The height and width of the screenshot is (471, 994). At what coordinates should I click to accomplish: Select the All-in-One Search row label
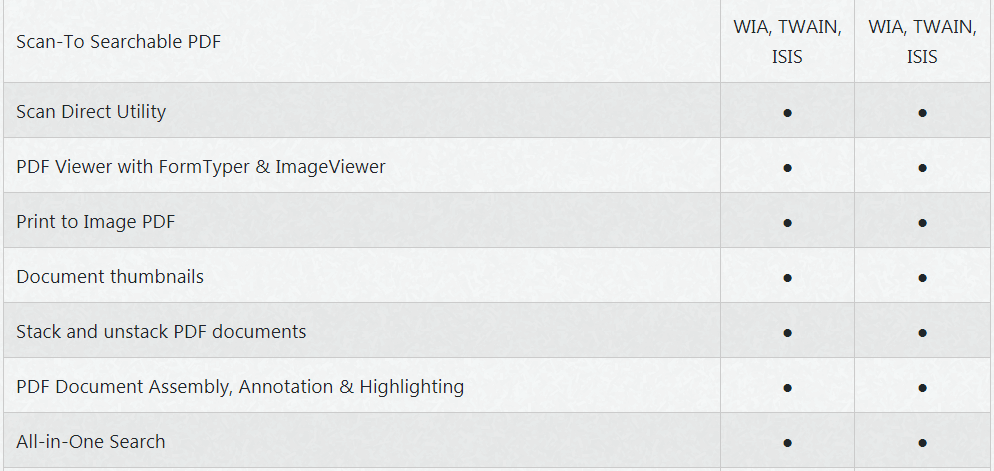click(x=91, y=442)
